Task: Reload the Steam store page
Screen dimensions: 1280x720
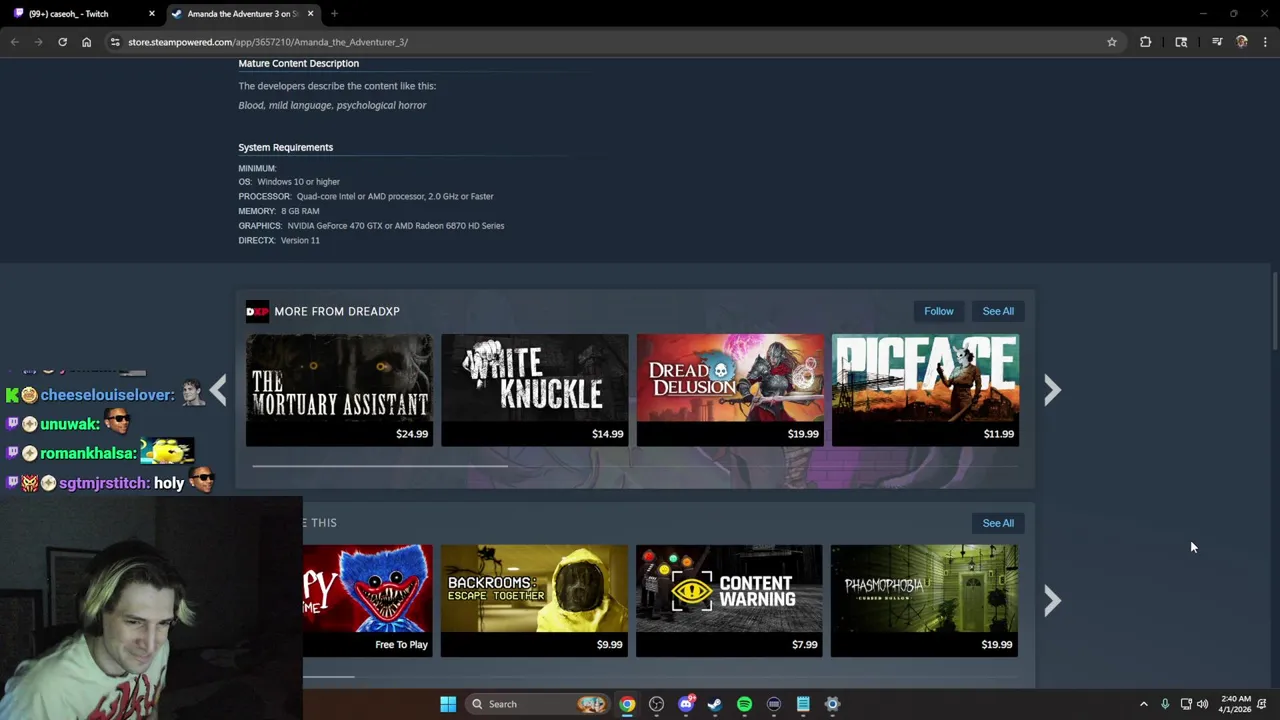Action: (x=62, y=42)
